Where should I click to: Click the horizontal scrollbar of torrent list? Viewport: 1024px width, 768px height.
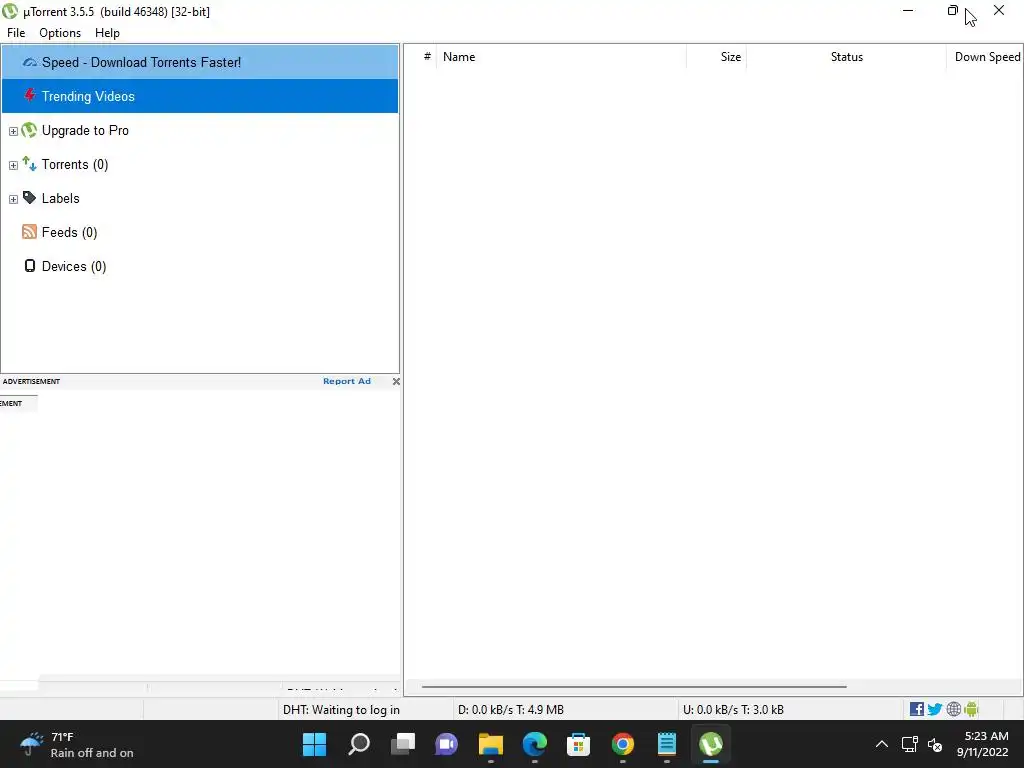click(633, 686)
